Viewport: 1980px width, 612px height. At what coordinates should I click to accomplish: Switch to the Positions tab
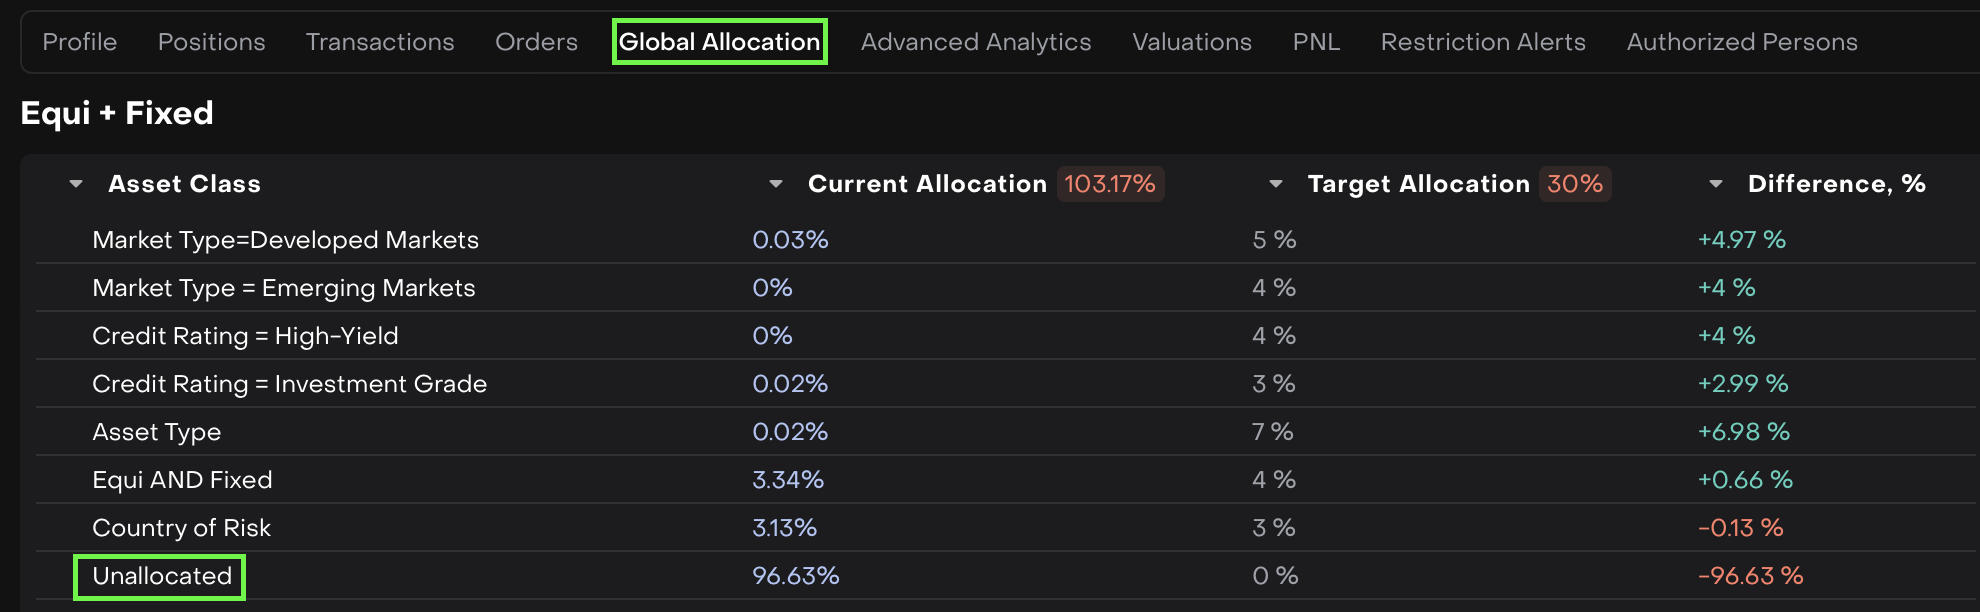(212, 42)
